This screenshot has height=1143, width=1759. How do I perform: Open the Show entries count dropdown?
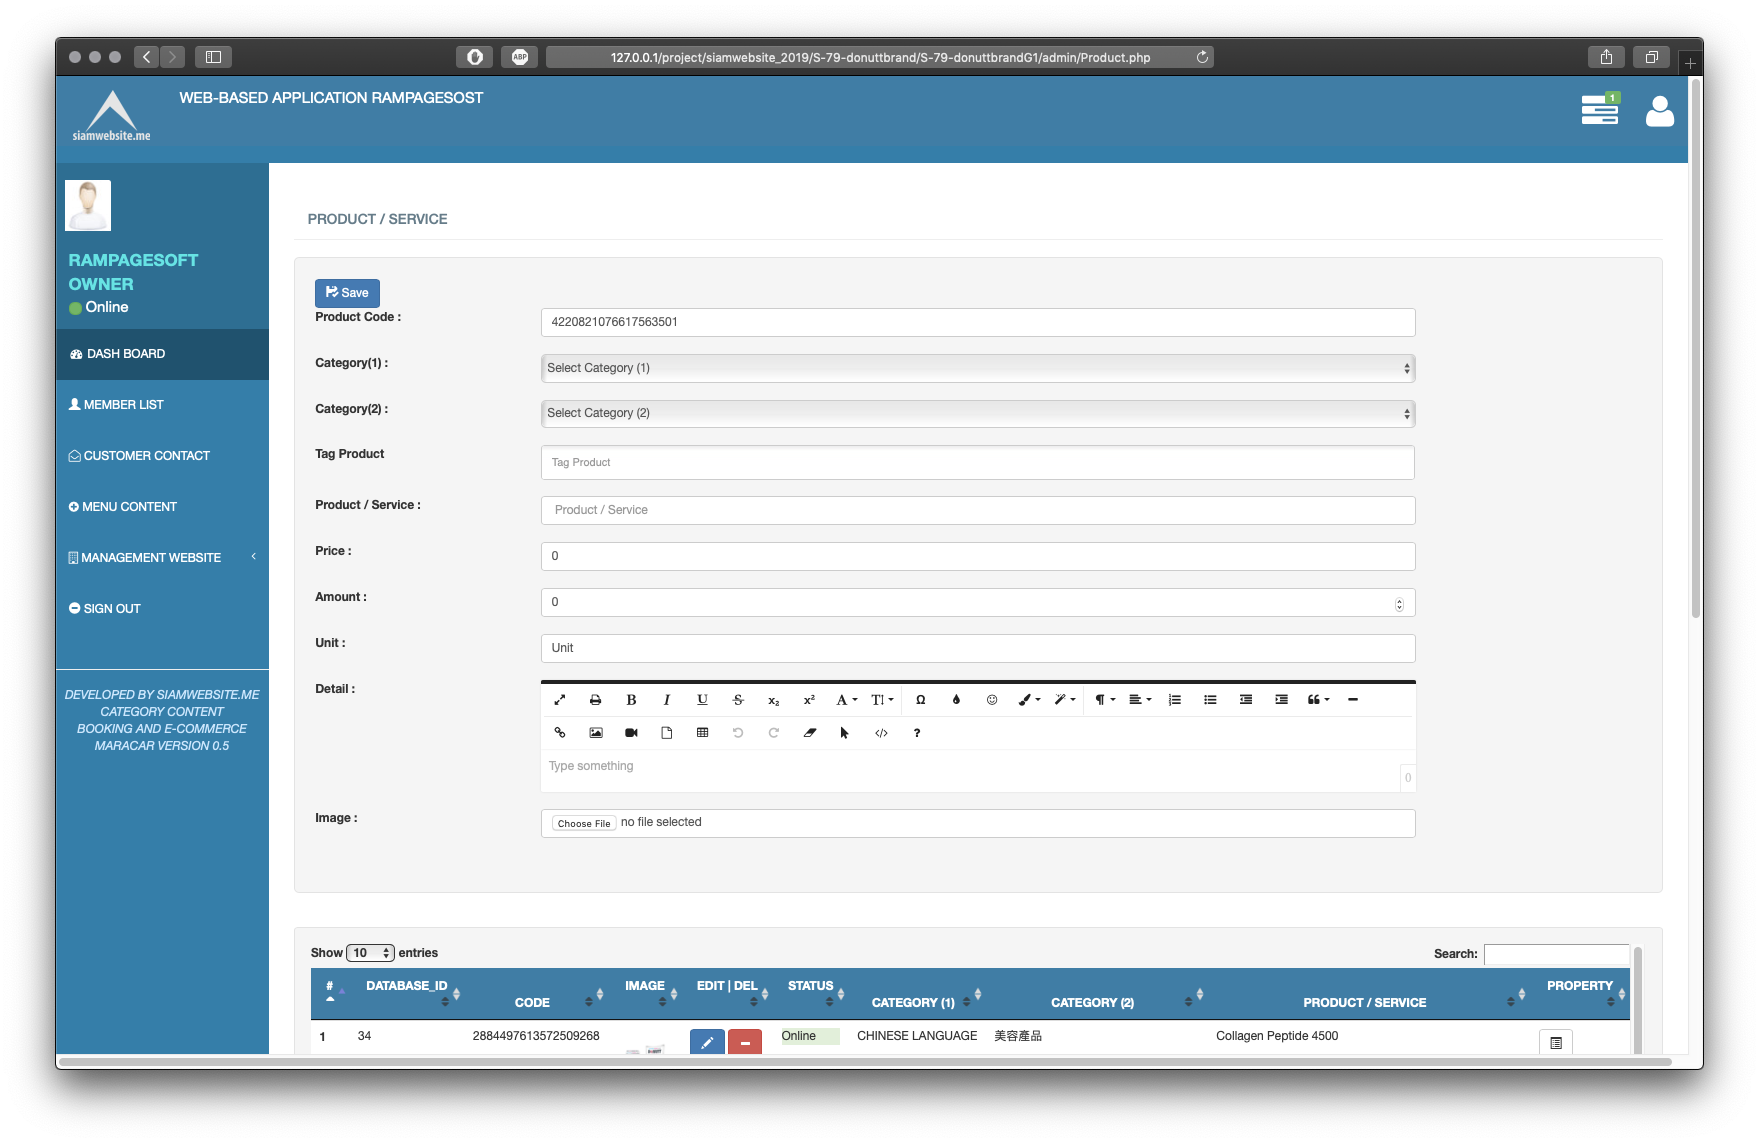[x=370, y=953]
